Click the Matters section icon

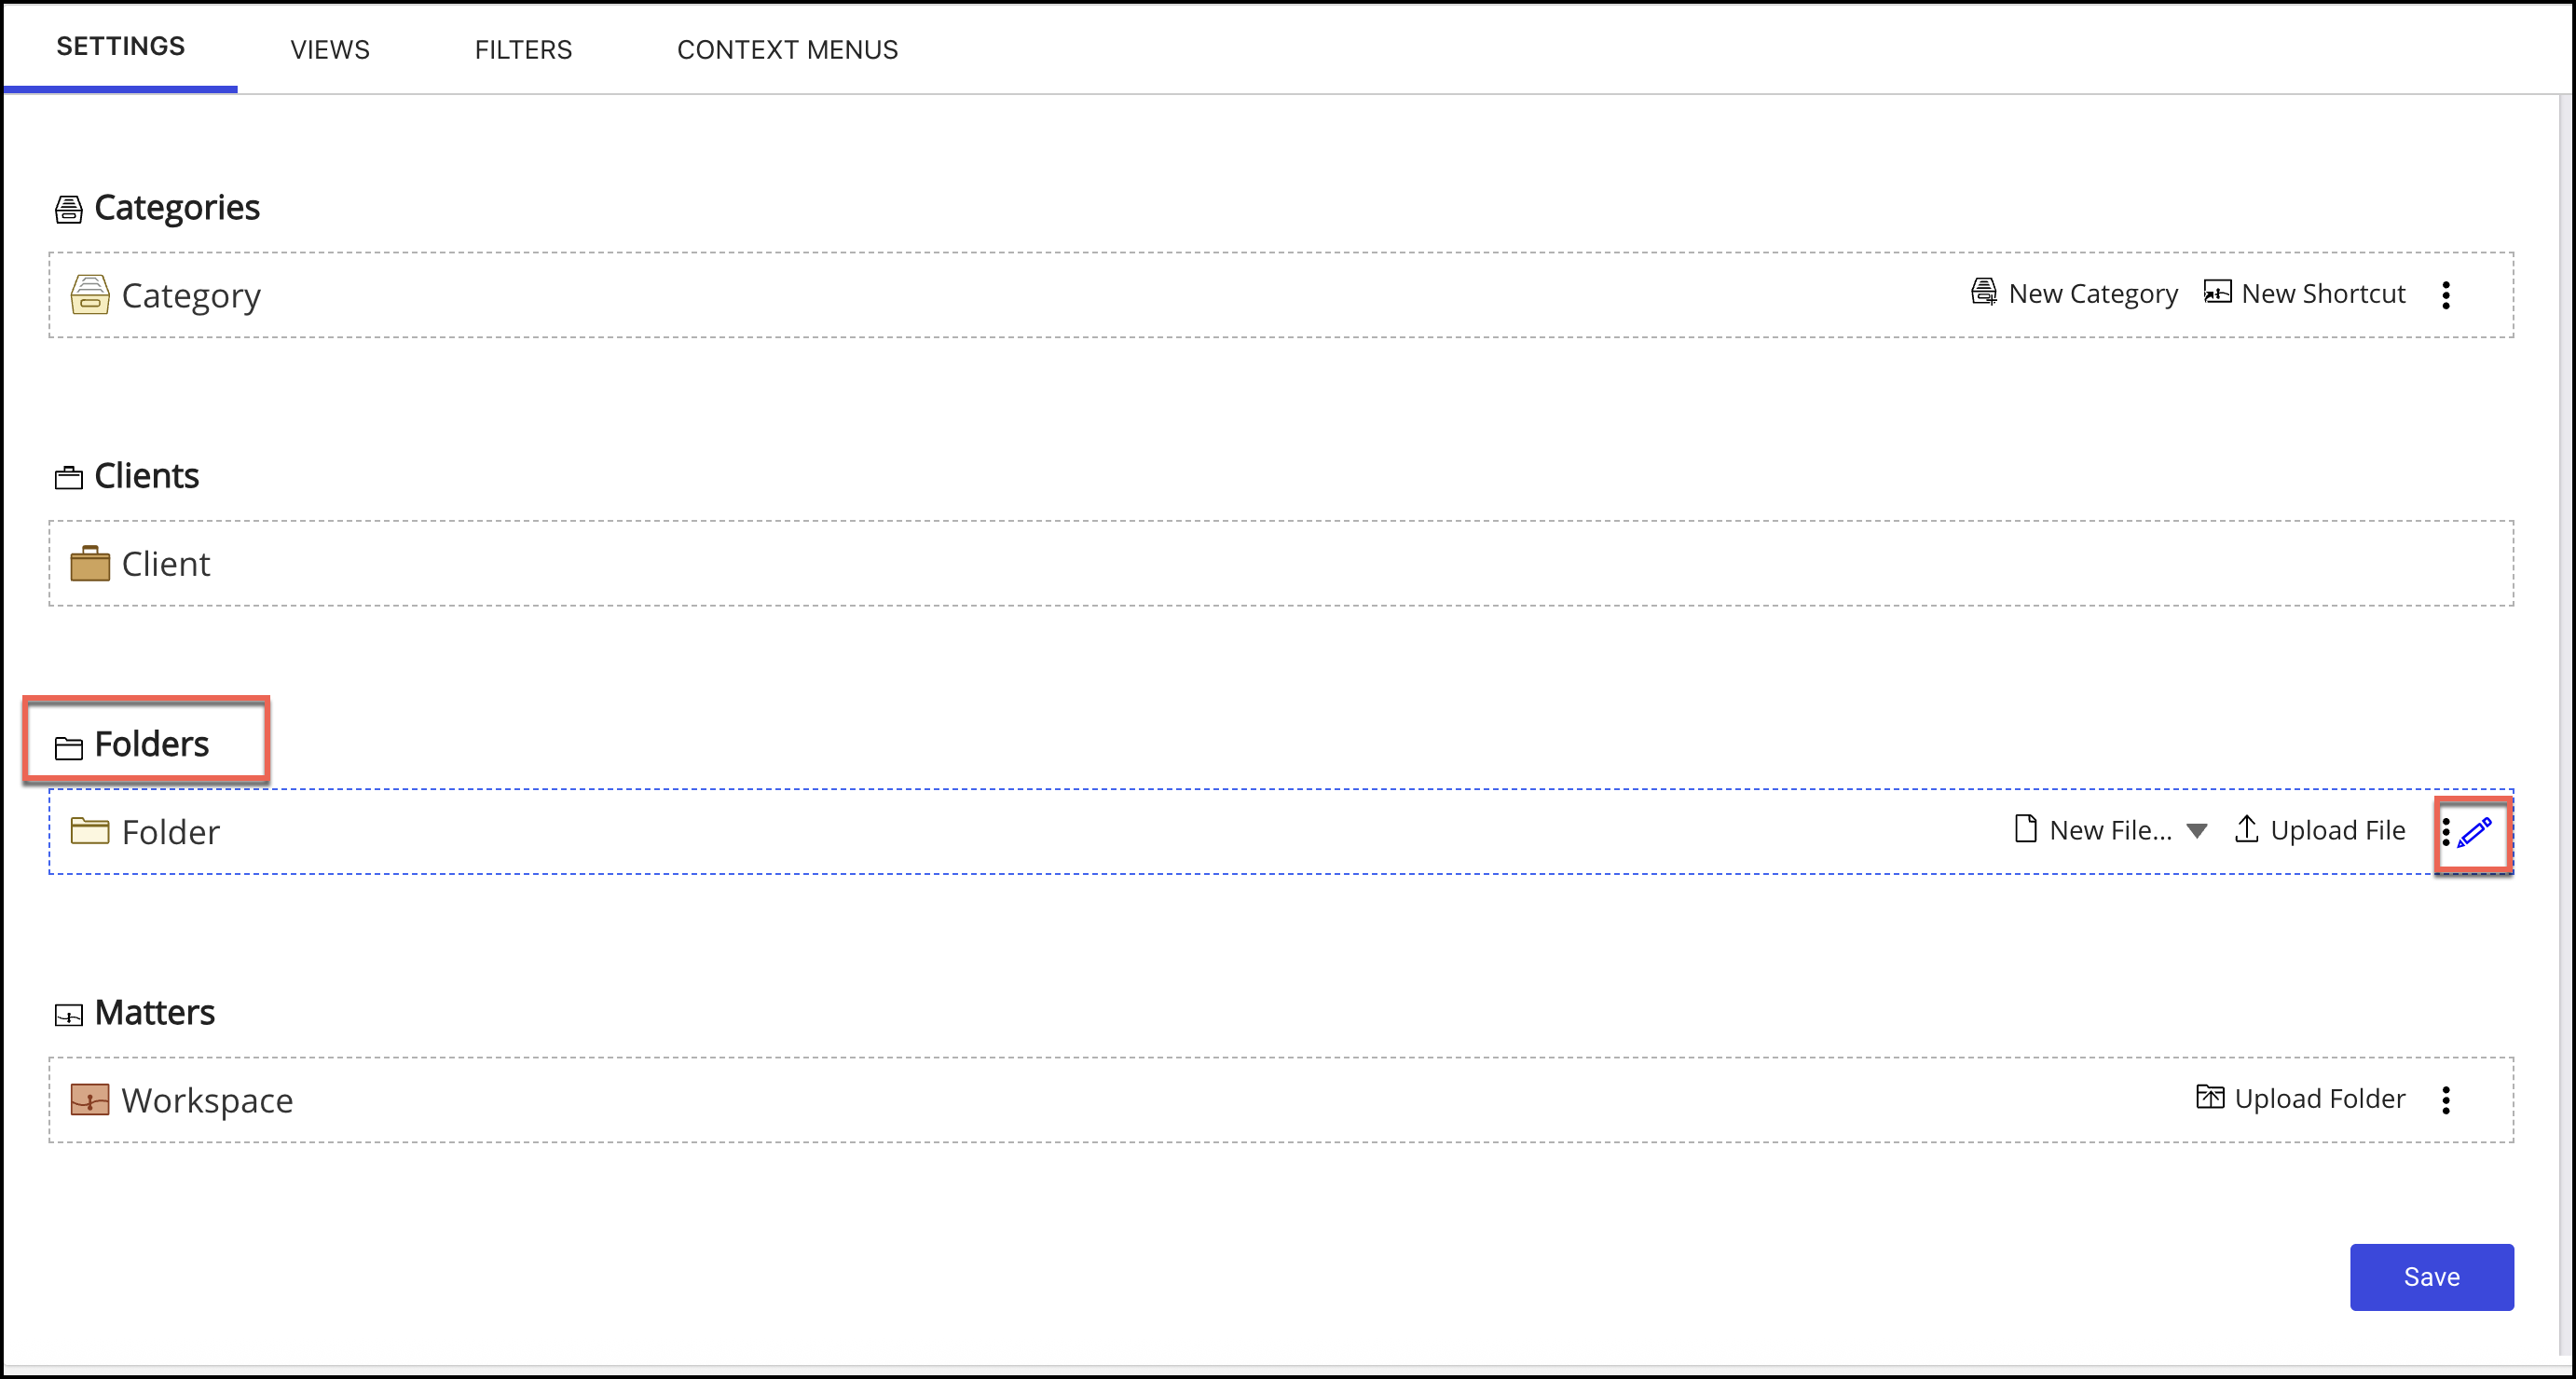pyautogui.click(x=68, y=1013)
